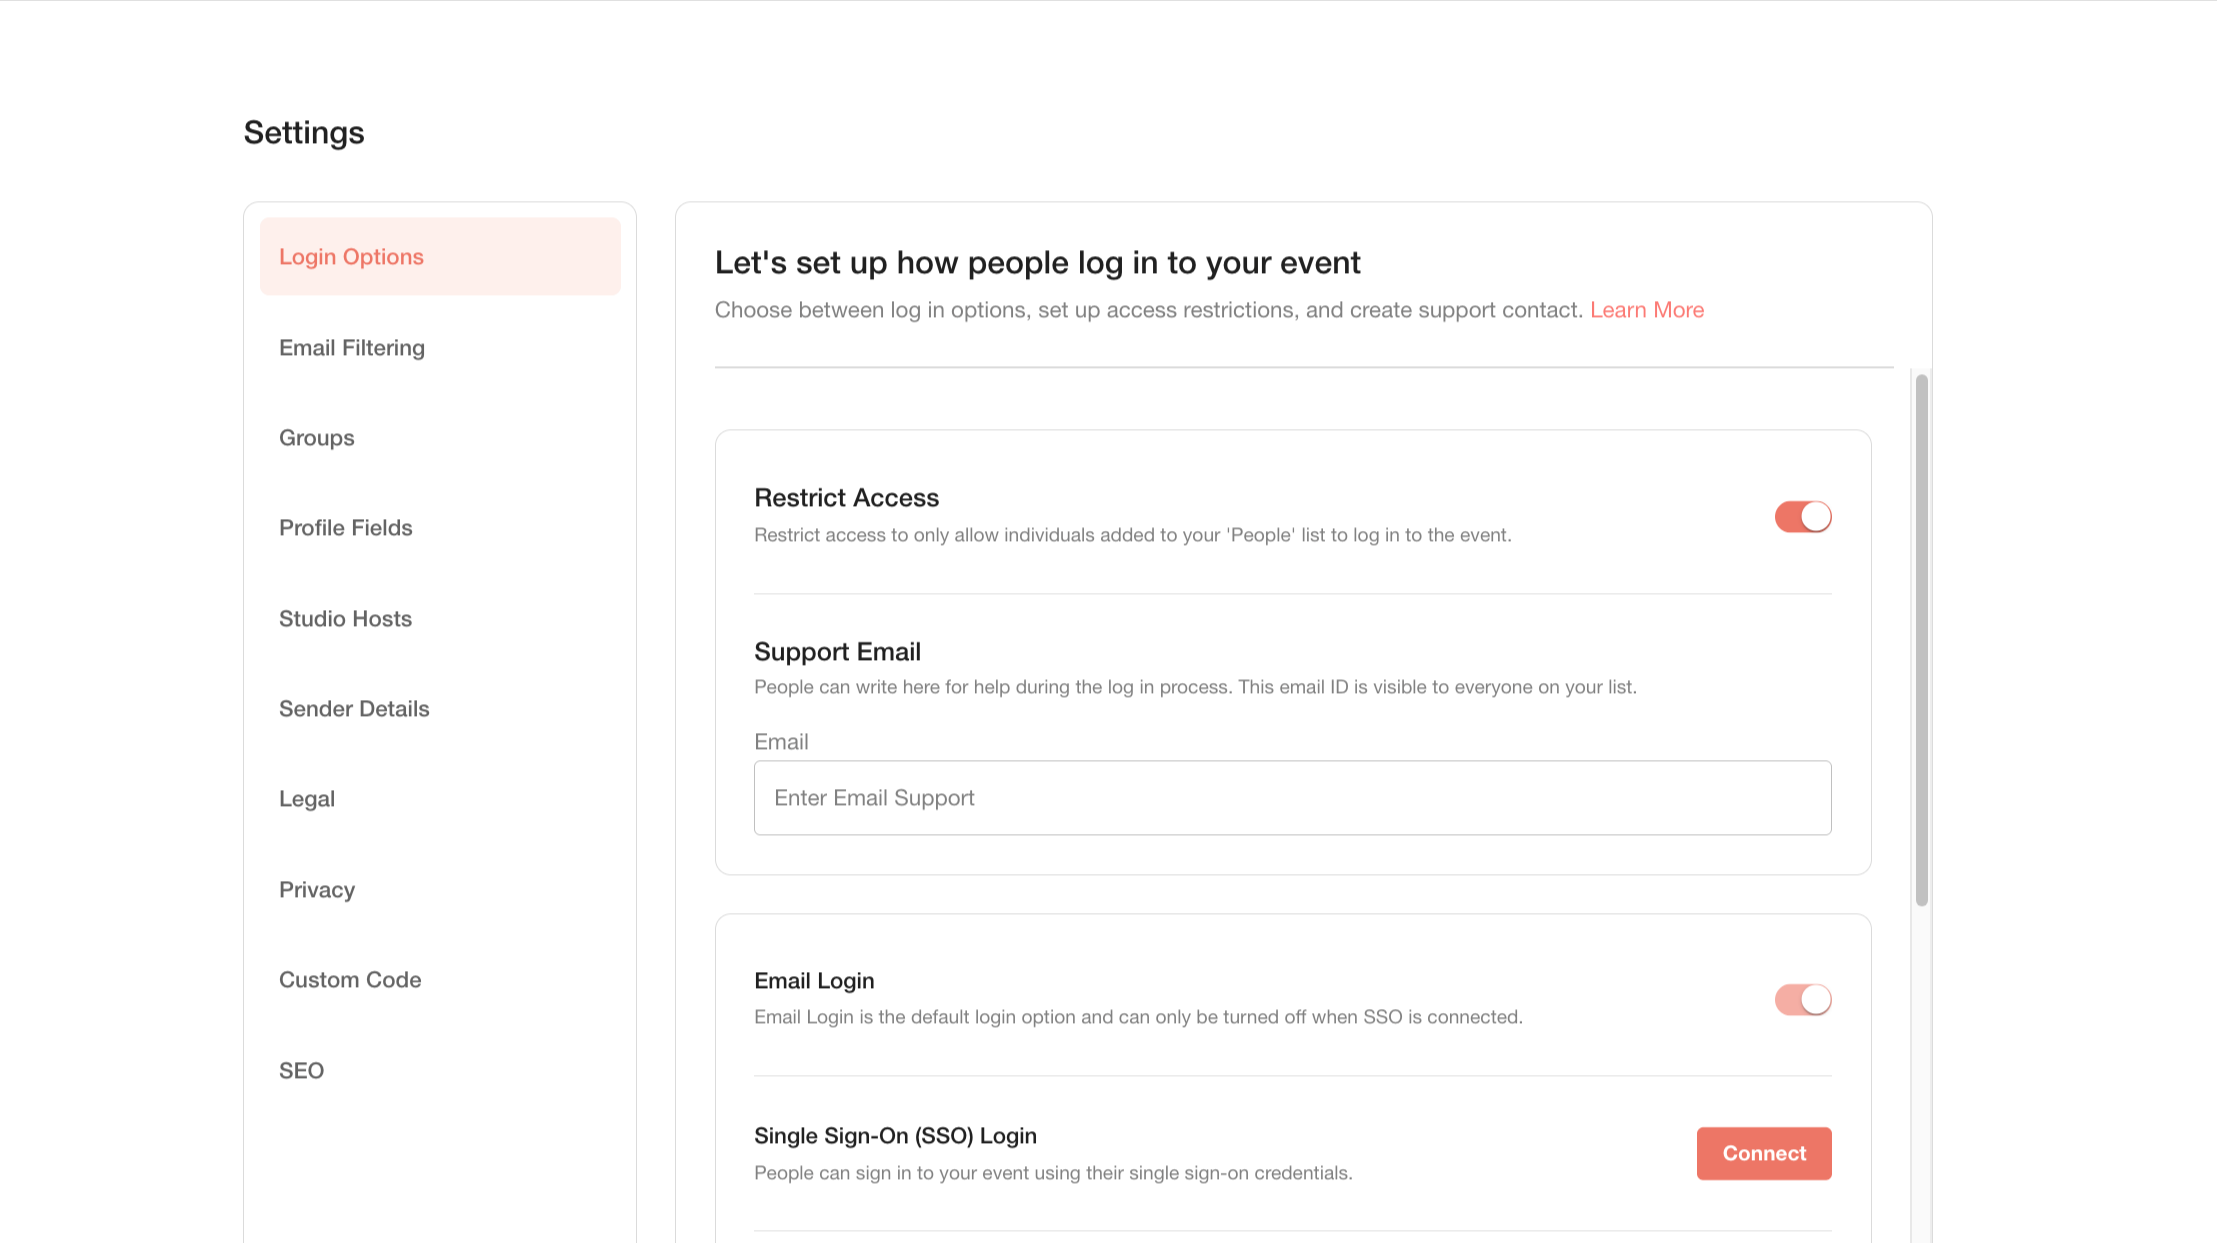2217x1243 pixels.
Task: Open Profile Fields settings
Action: pyautogui.click(x=346, y=527)
